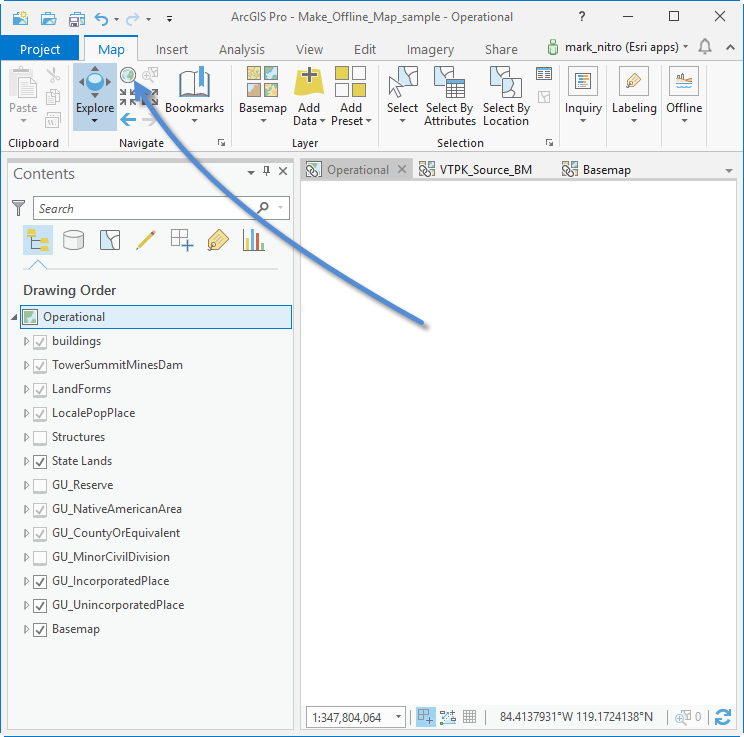Switch Contents to List By Charts
744x737 pixels.
pyautogui.click(x=254, y=240)
